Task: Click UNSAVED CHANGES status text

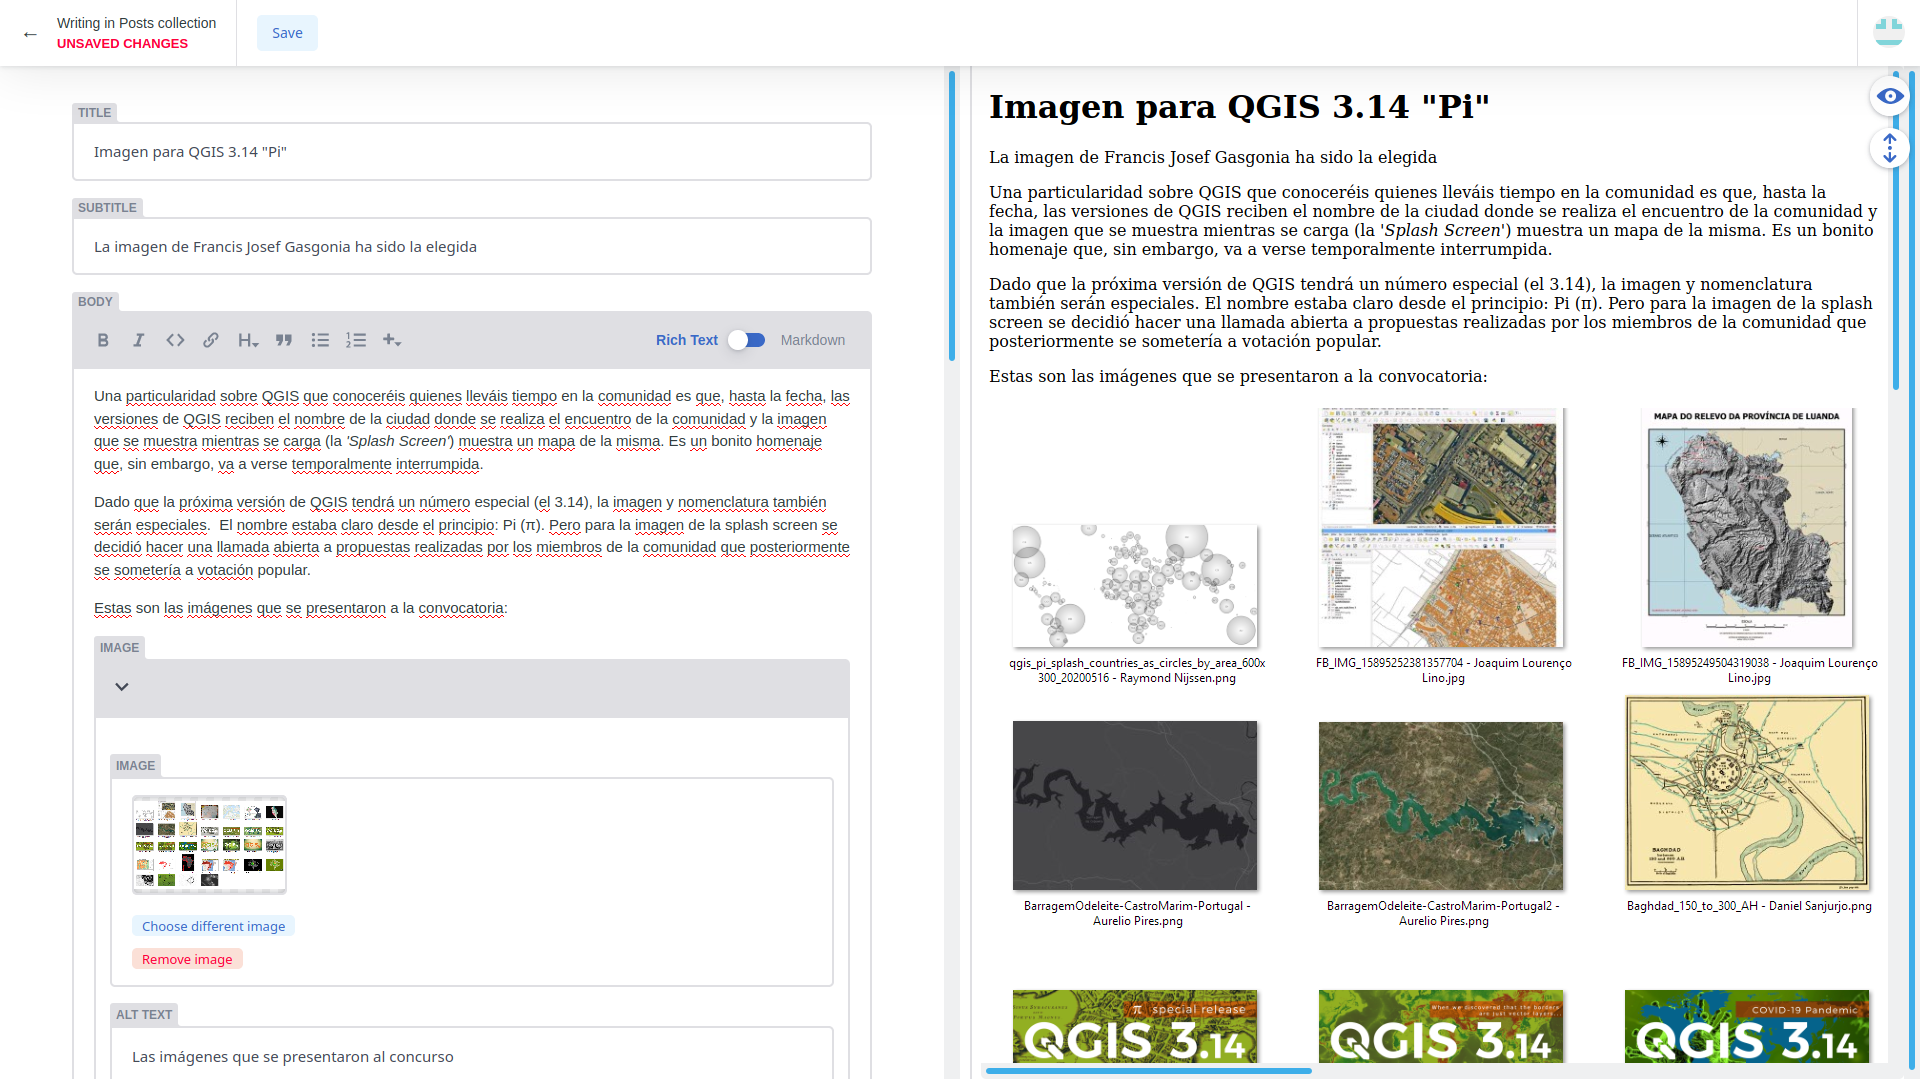Action: pos(122,44)
